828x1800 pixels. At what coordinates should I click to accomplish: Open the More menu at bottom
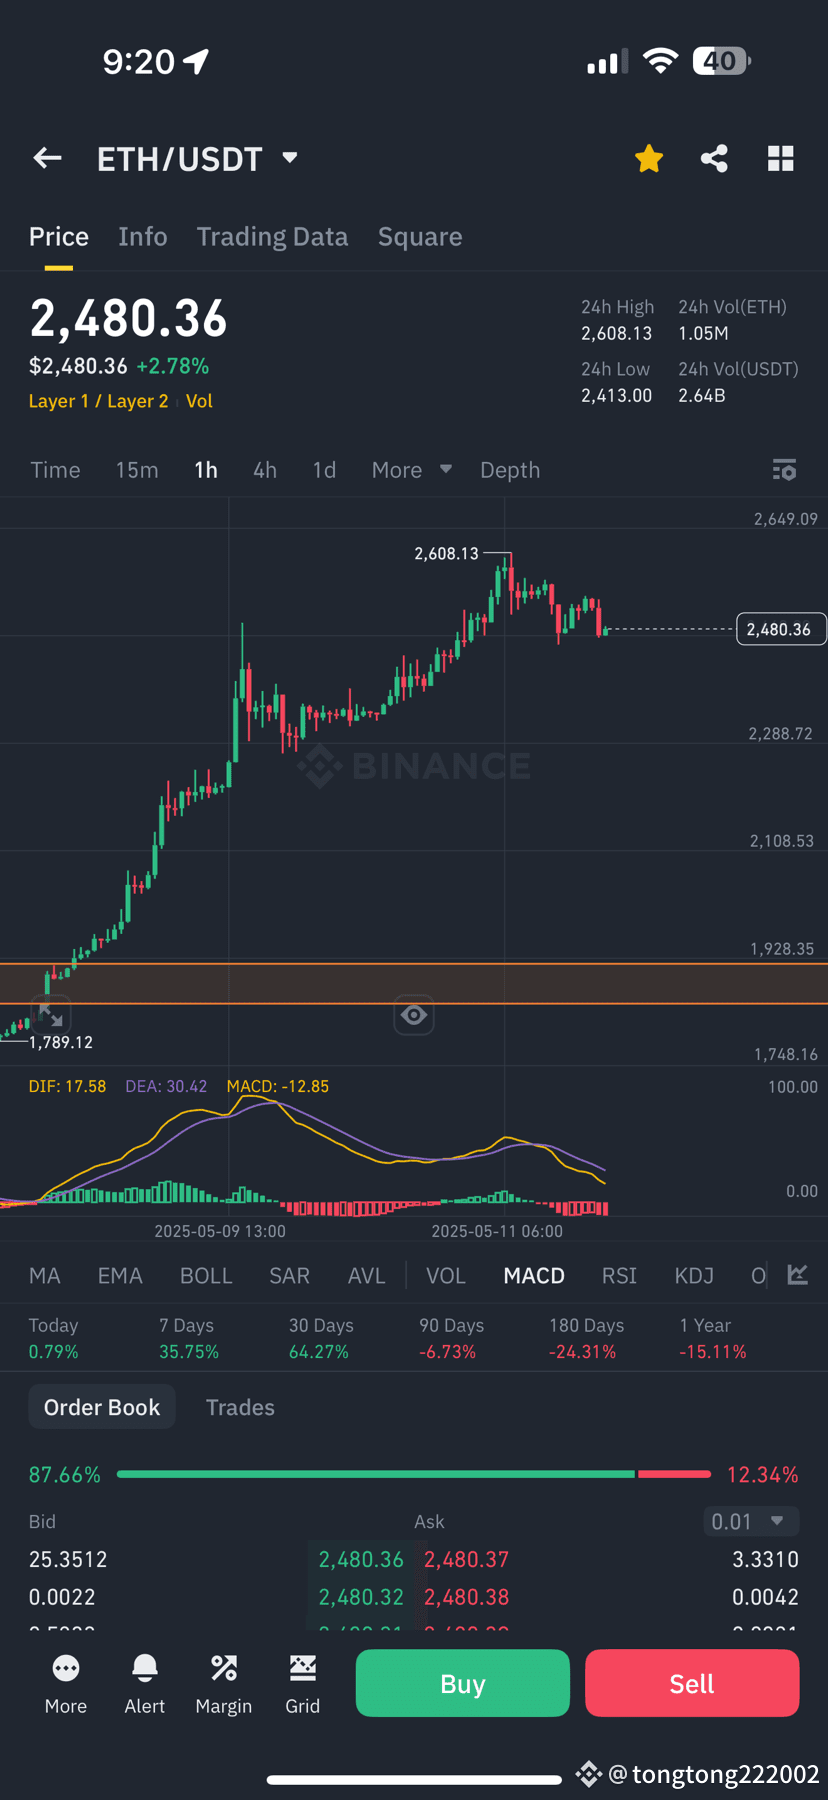(66, 1684)
